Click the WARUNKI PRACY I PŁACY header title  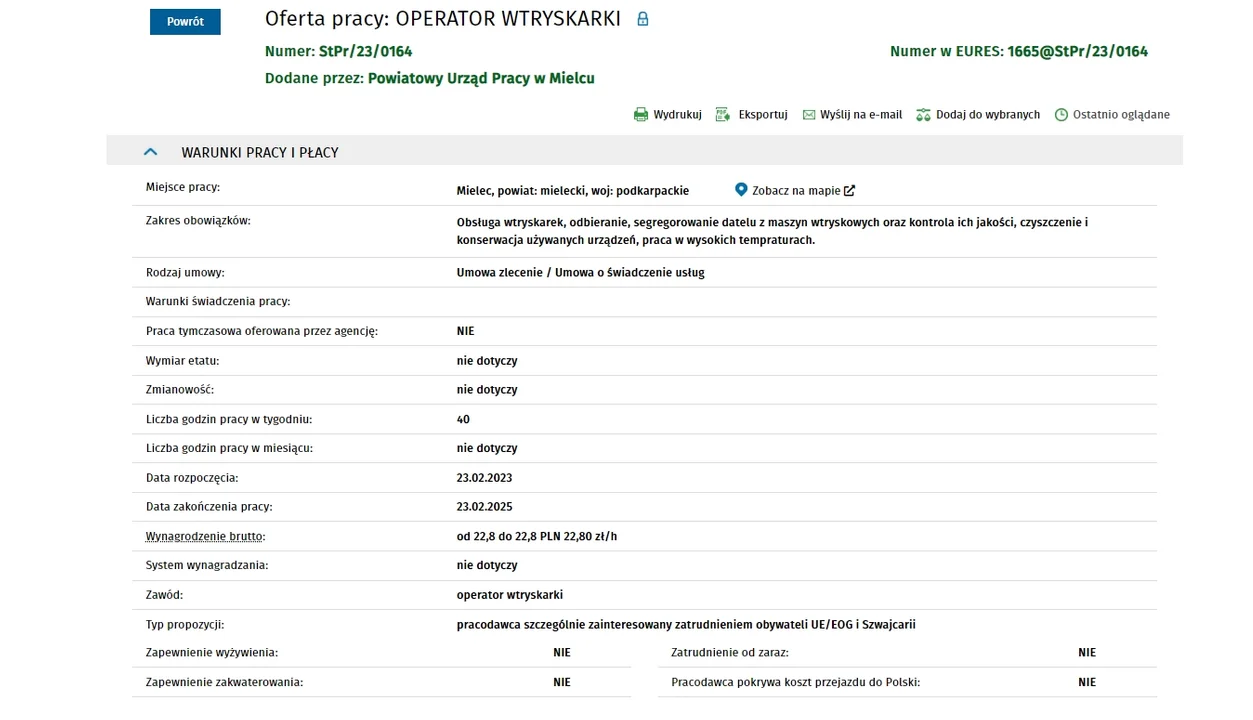[x=260, y=153]
